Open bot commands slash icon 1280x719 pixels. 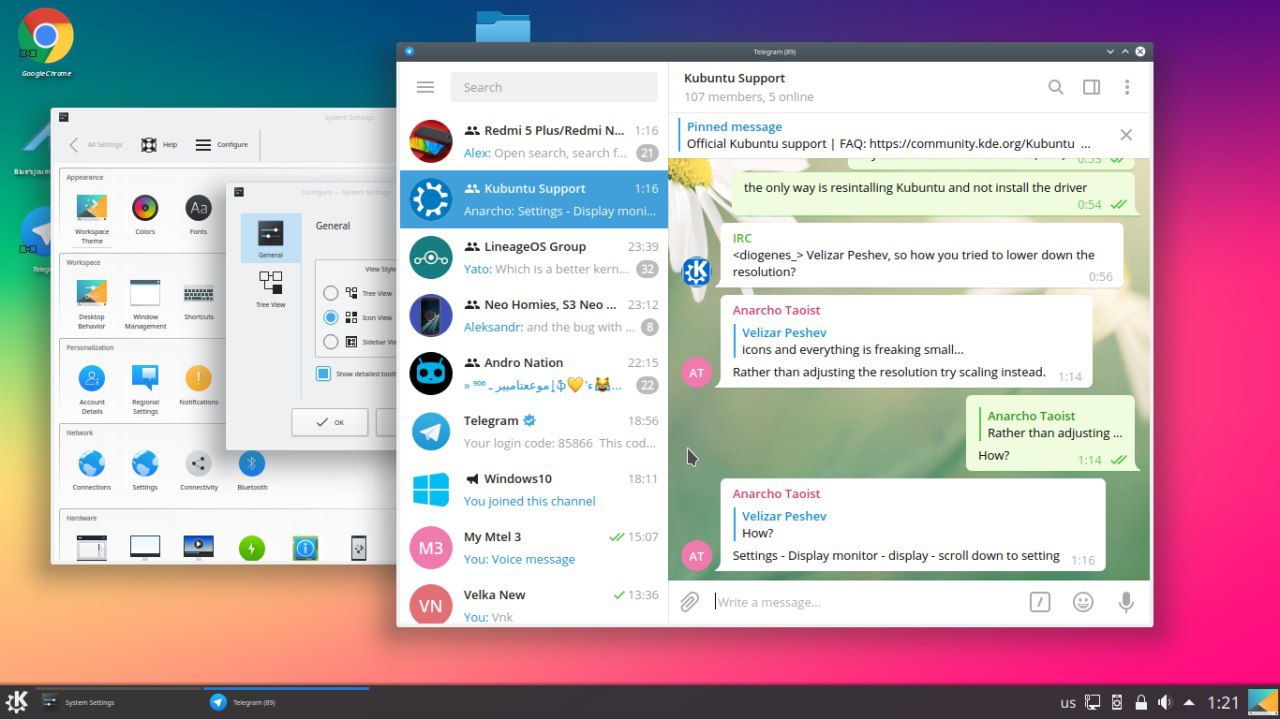[1040, 602]
